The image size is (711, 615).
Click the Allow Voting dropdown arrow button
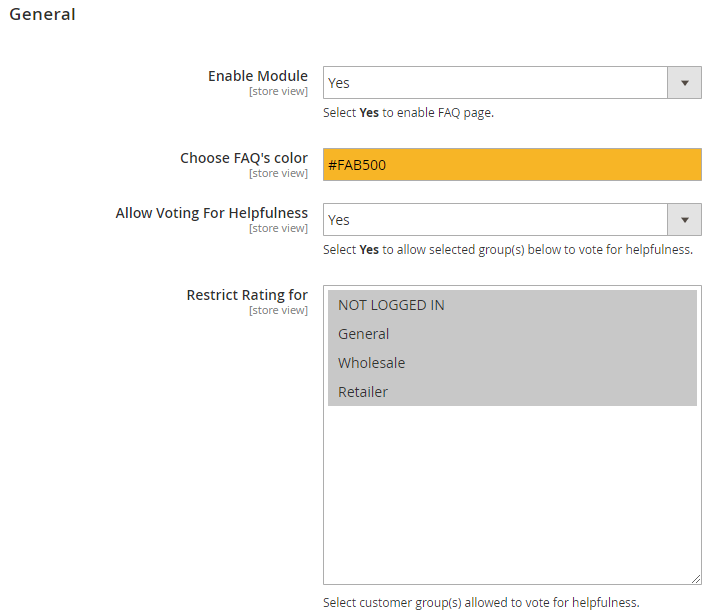click(685, 220)
